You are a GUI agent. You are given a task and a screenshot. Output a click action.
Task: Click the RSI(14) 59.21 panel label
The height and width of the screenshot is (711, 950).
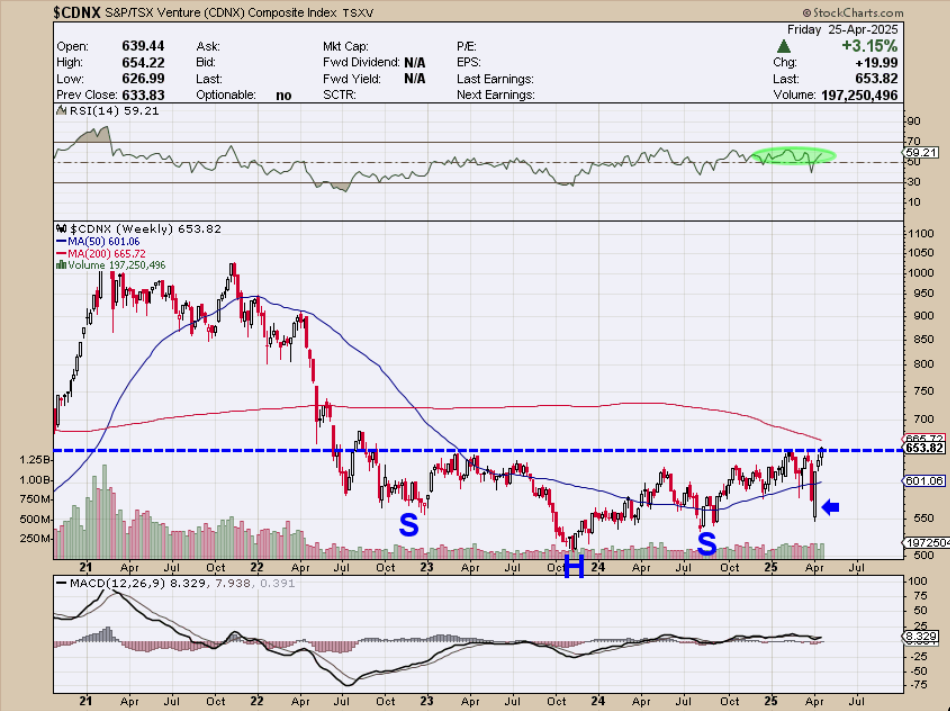coord(115,111)
